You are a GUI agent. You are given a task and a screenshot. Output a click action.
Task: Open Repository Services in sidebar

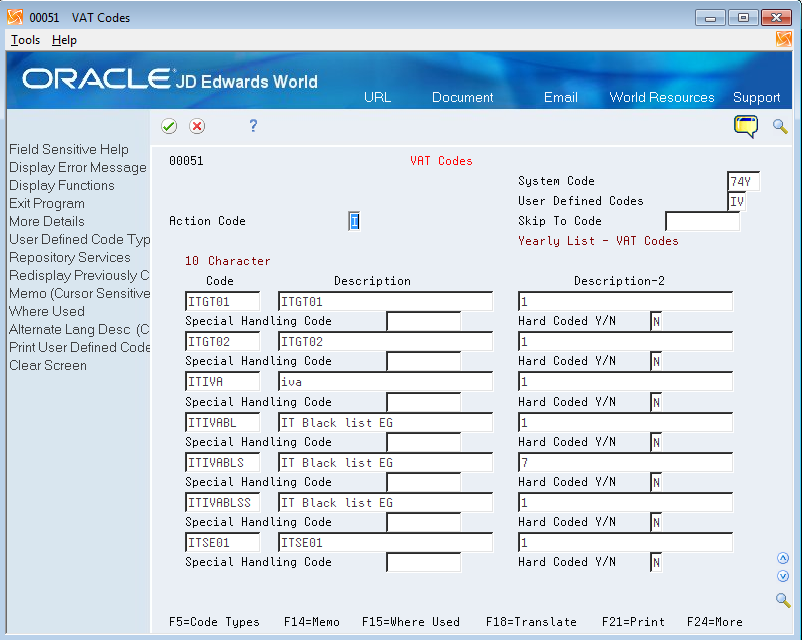tap(70, 257)
